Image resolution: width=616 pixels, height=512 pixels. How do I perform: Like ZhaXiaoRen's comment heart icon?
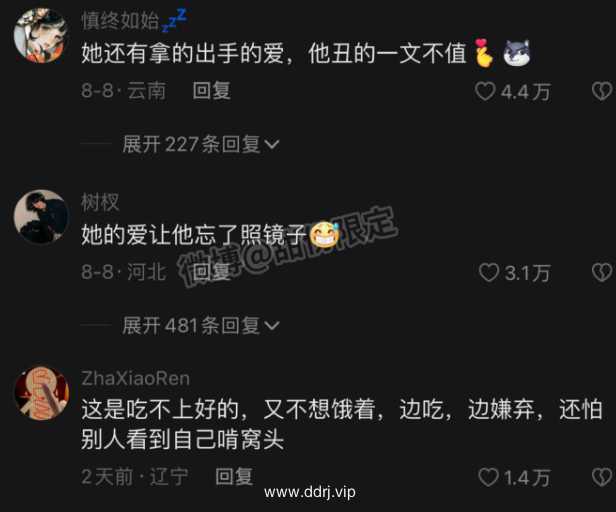(488, 477)
